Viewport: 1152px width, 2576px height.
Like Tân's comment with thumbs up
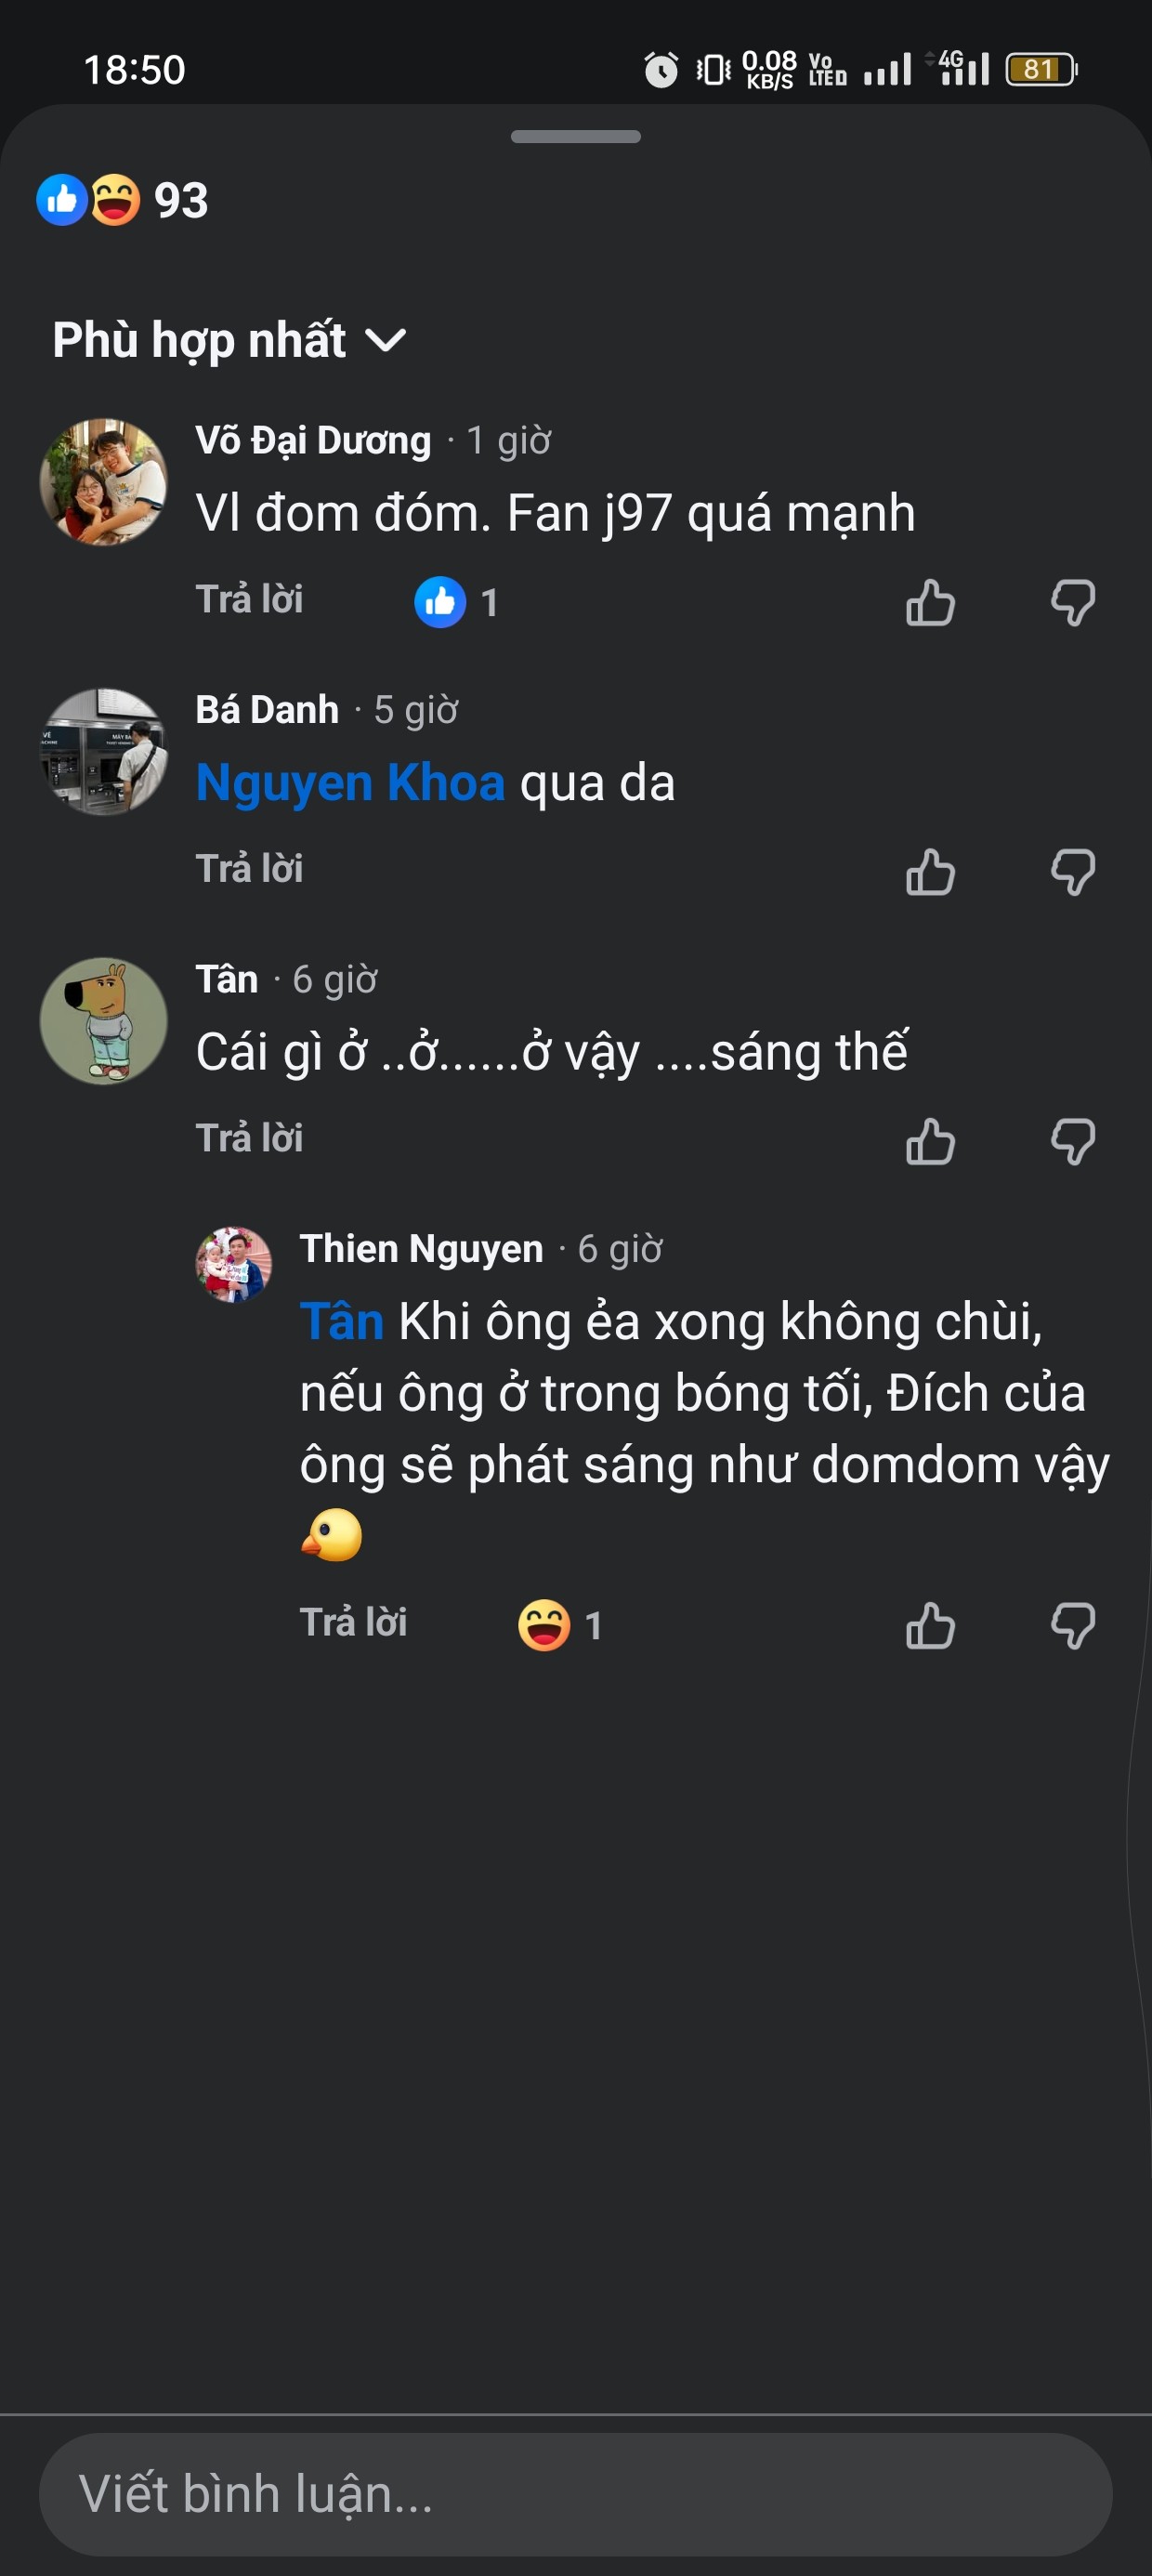(930, 1141)
